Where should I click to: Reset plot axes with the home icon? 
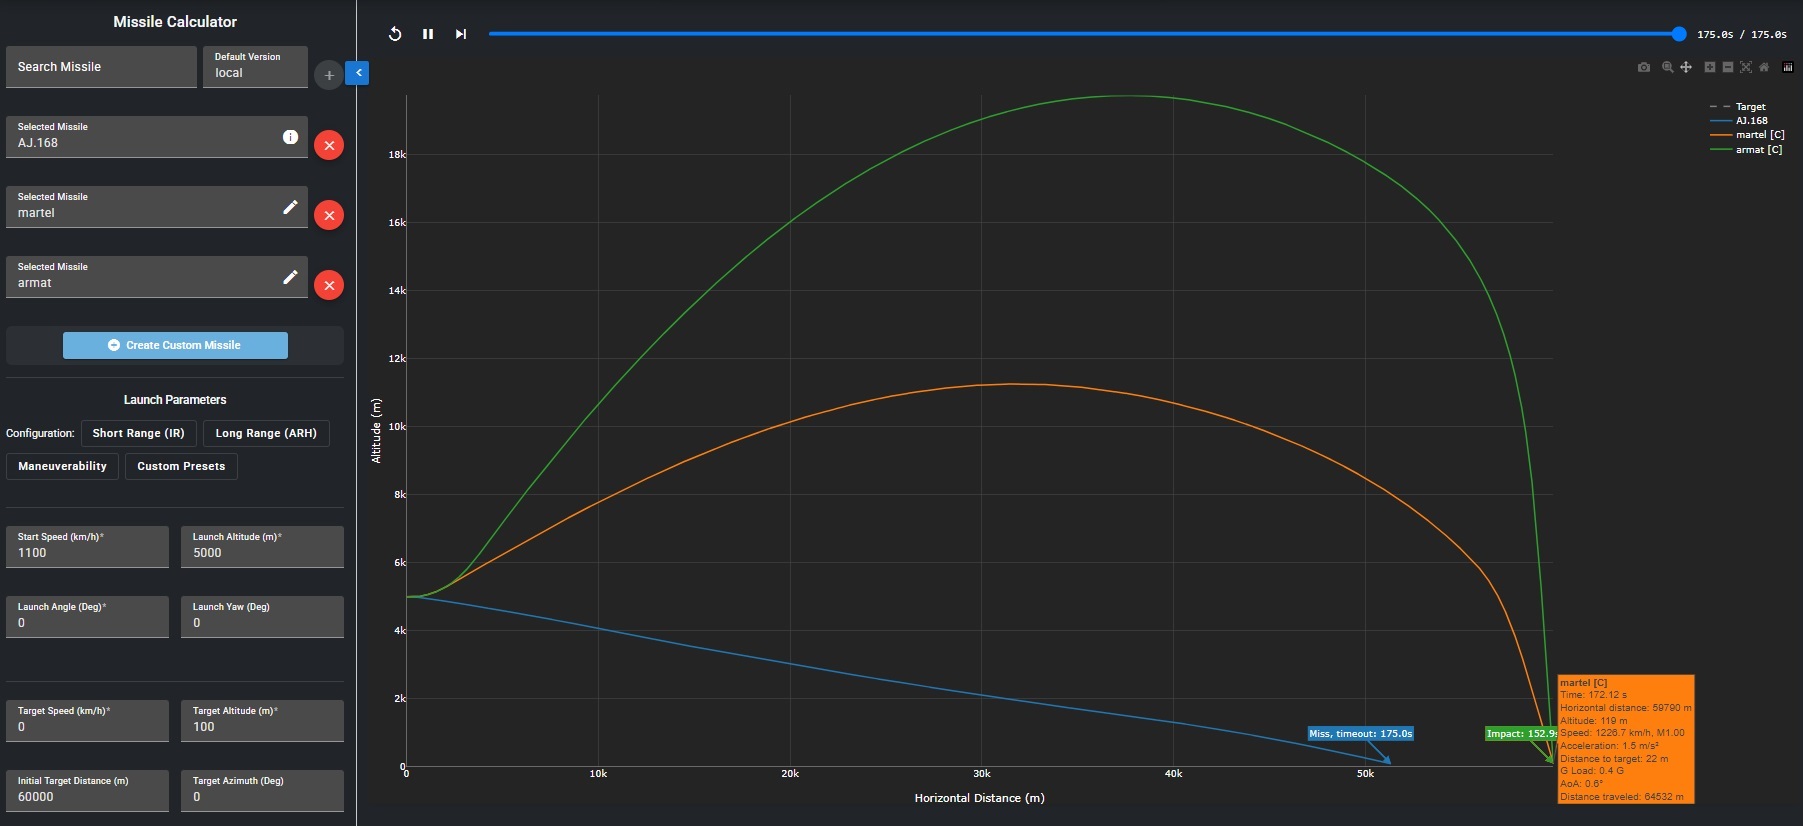pos(1764,67)
